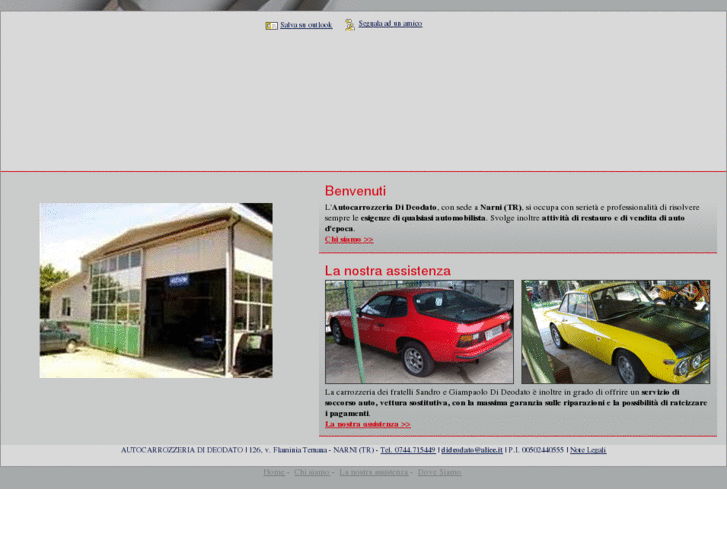Click the 'P.I. 00502440555' footer text

tap(536, 450)
